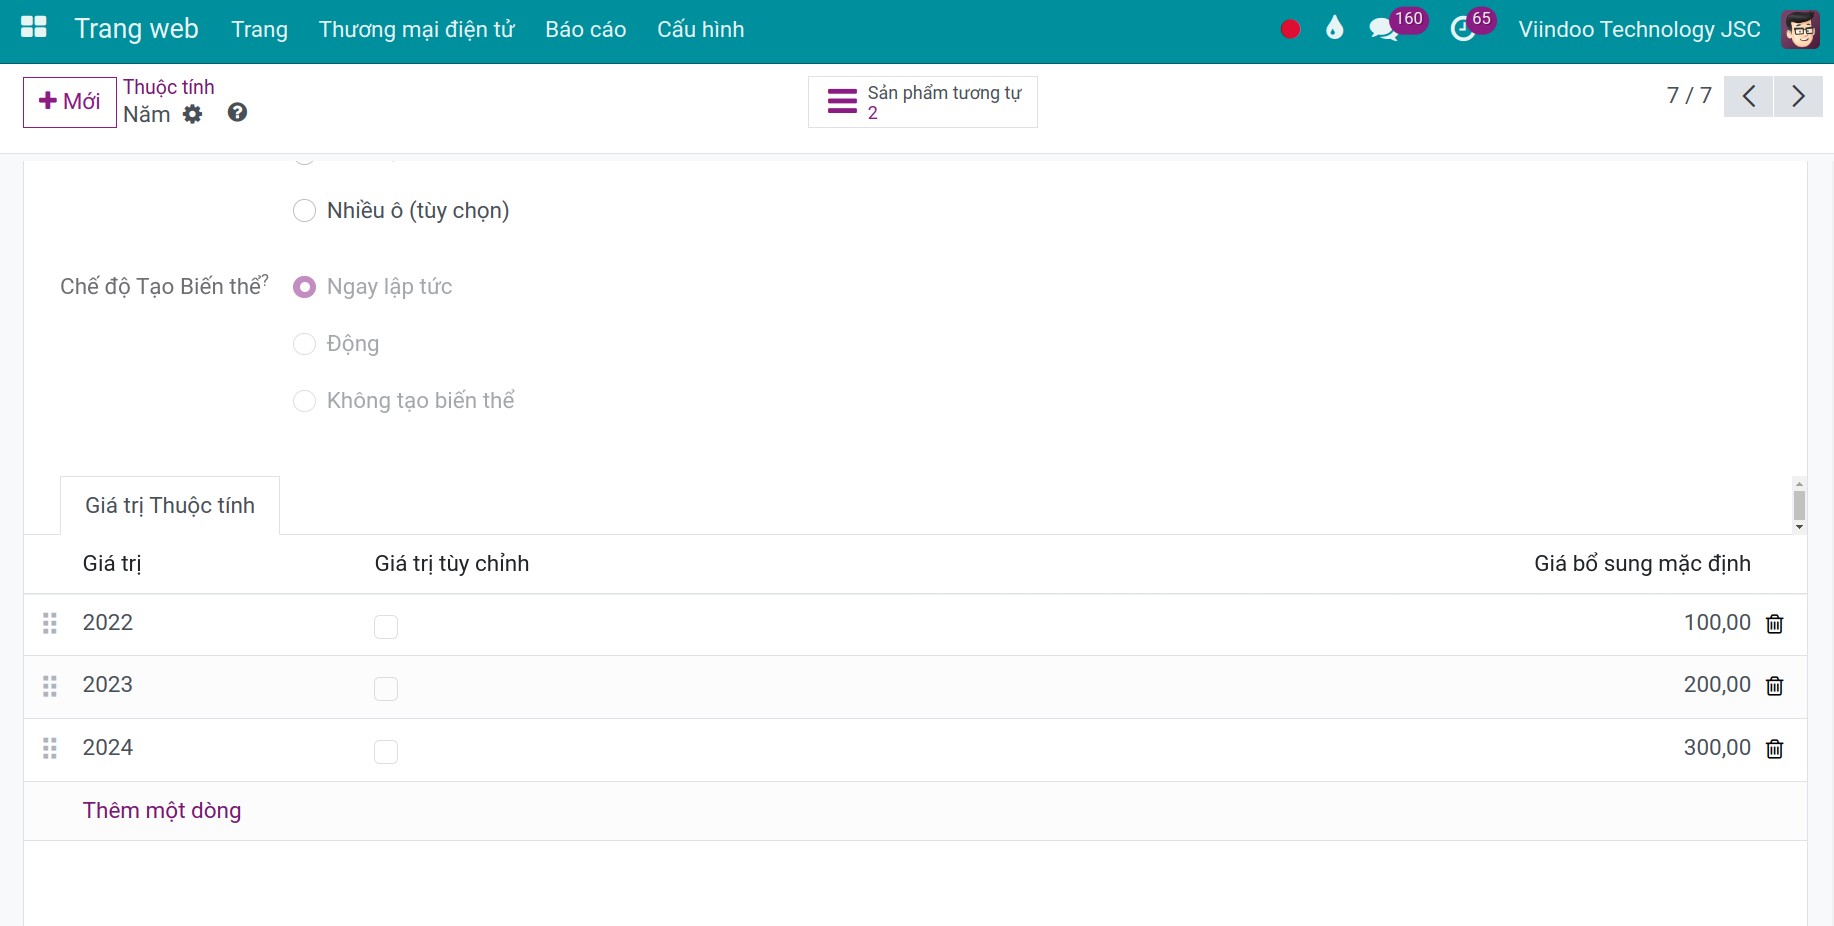Image resolution: width=1834 pixels, height=926 pixels.
Task: Select the Nhiều ô (tùy chọn) radio option
Action: 304,211
